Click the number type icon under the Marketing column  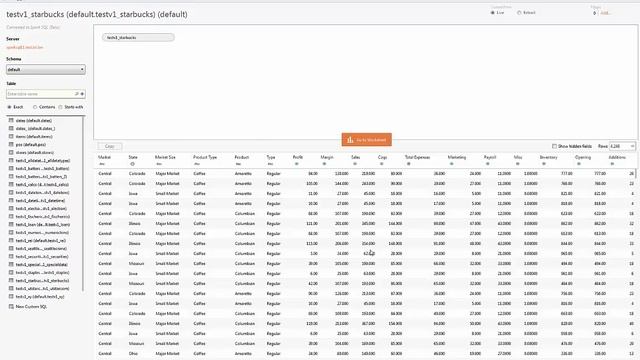(451, 164)
